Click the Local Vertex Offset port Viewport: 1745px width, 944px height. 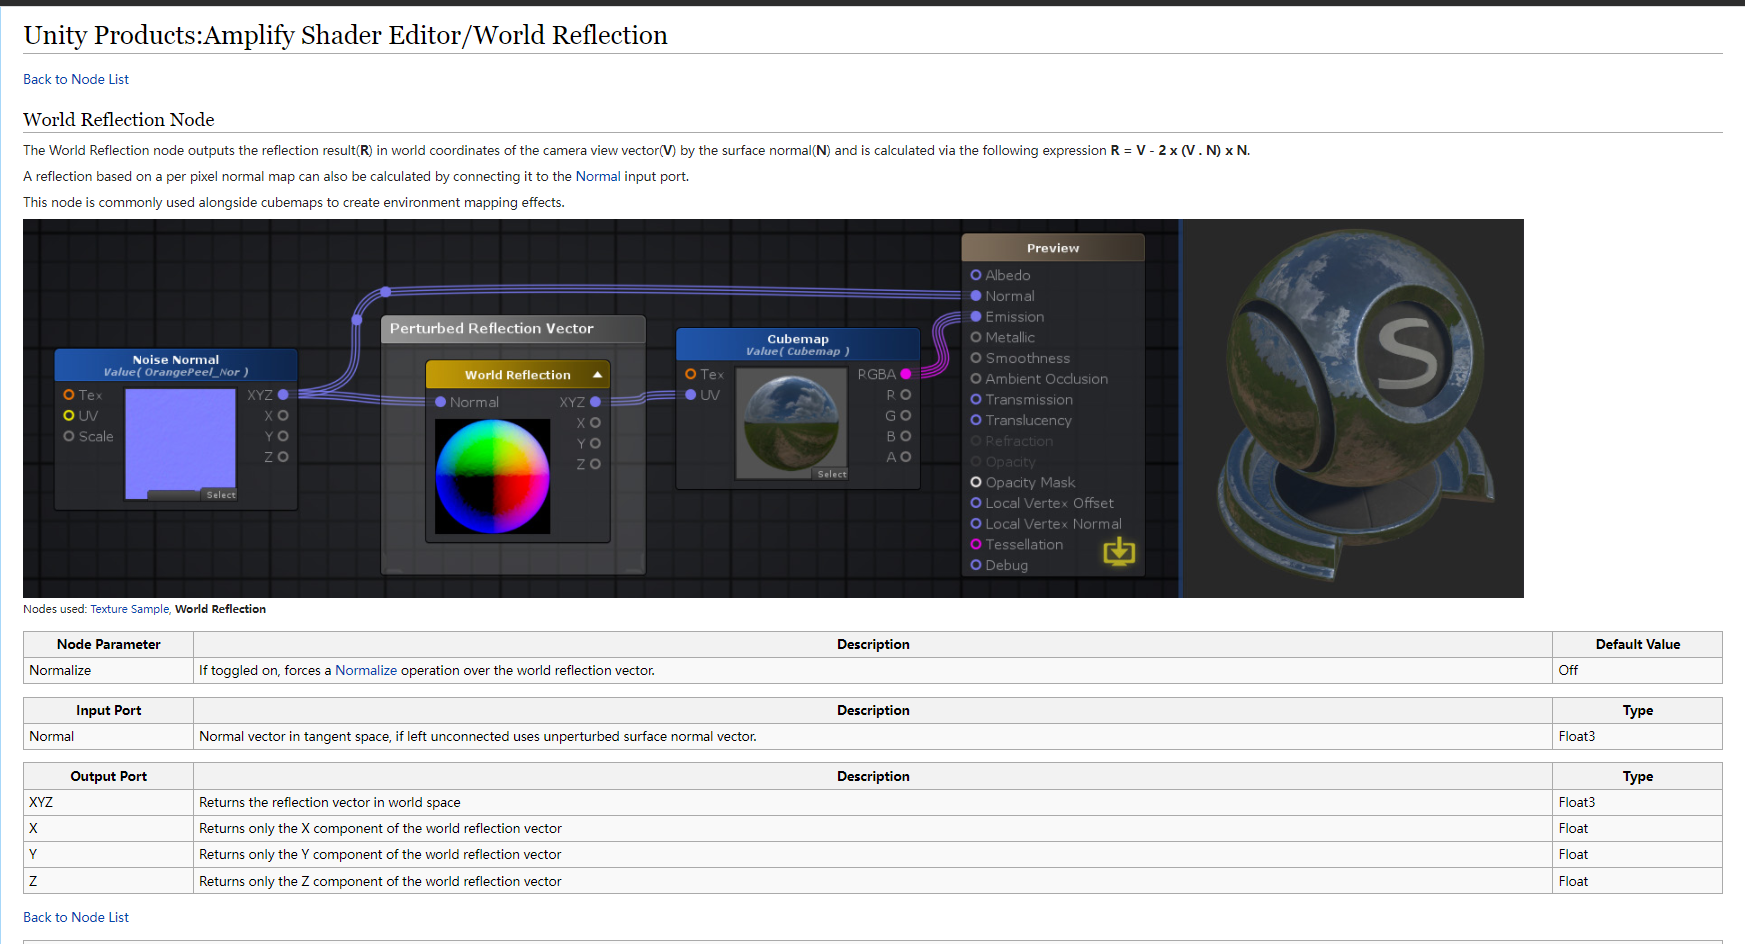pos(976,503)
